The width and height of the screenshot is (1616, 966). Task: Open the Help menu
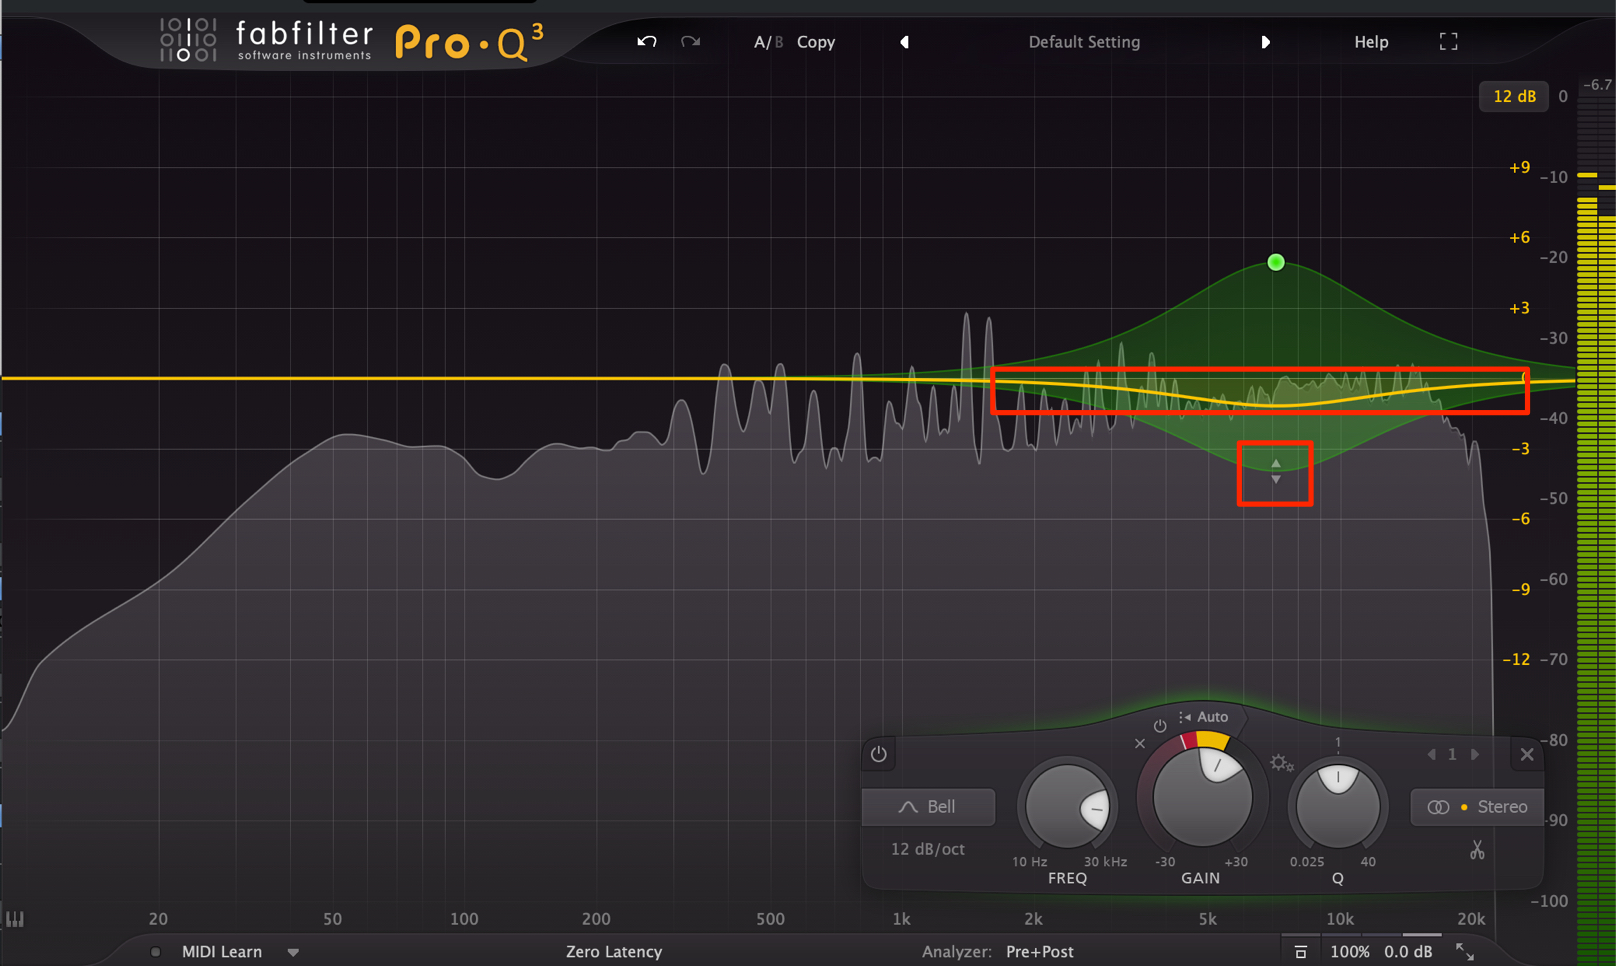coord(1371,42)
